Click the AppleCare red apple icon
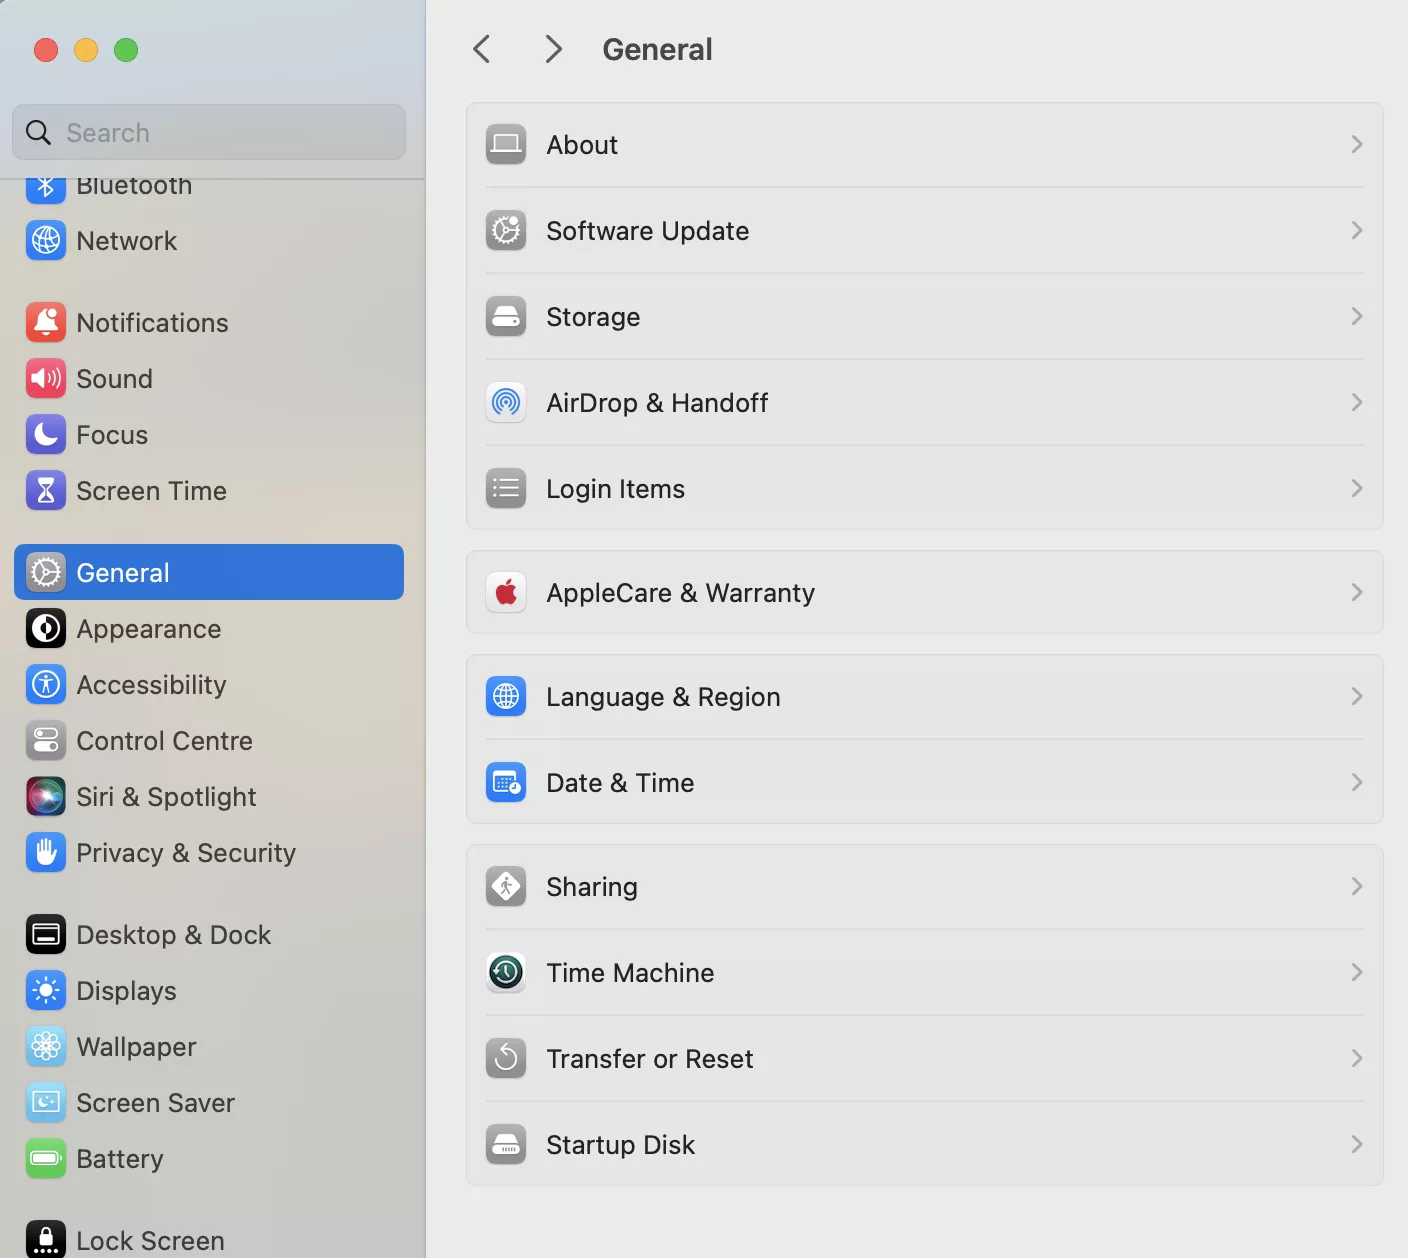 (x=506, y=592)
